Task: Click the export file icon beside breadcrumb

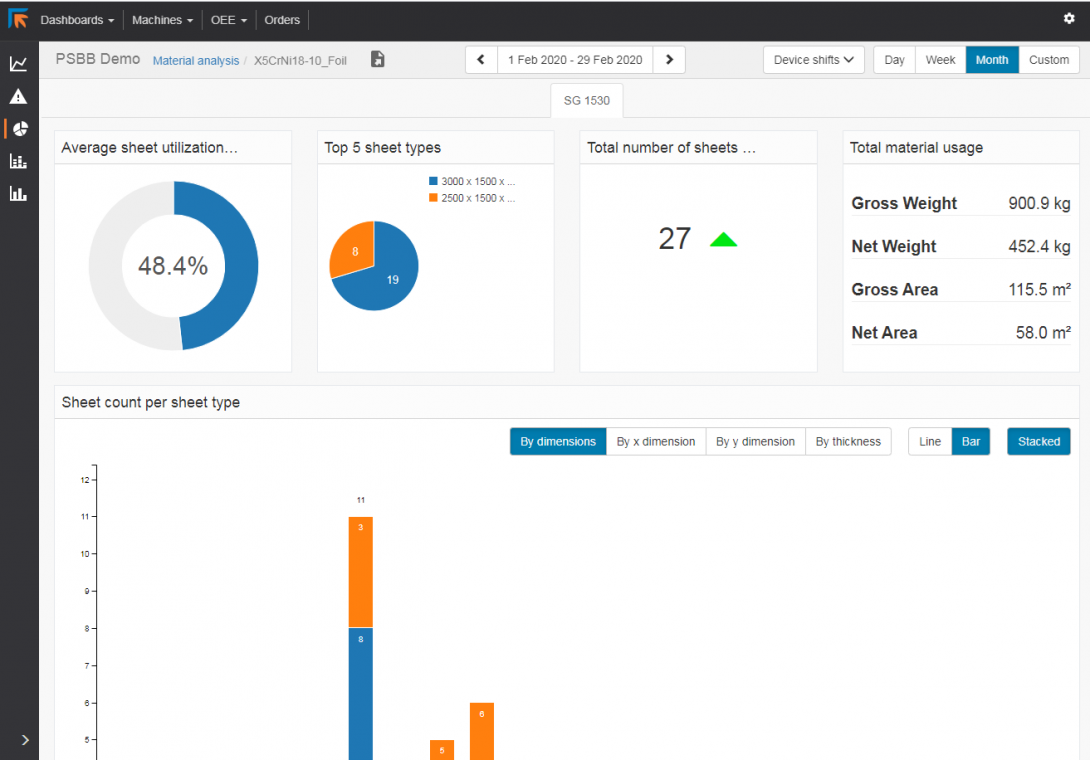Action: point(377,60)
